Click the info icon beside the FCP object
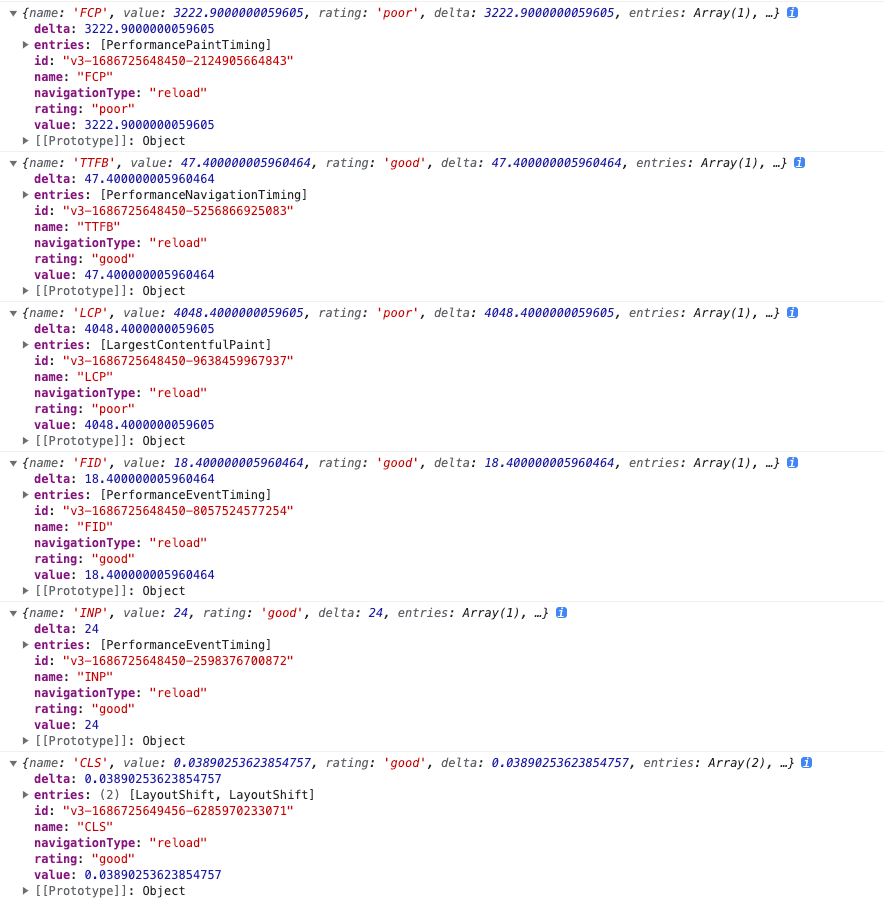This screenshot has height=899, width=884. [x=792, y=13]
